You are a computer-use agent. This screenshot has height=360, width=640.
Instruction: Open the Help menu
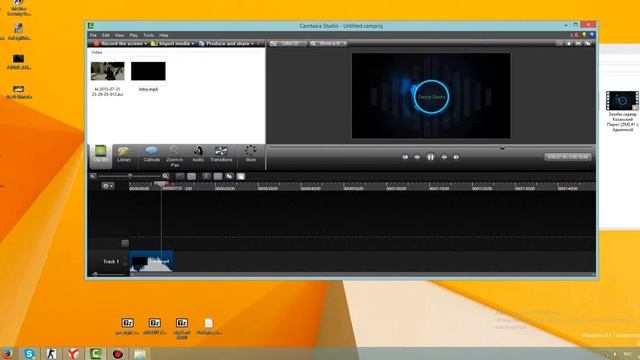pyautogui.click(x=164, y=36)
